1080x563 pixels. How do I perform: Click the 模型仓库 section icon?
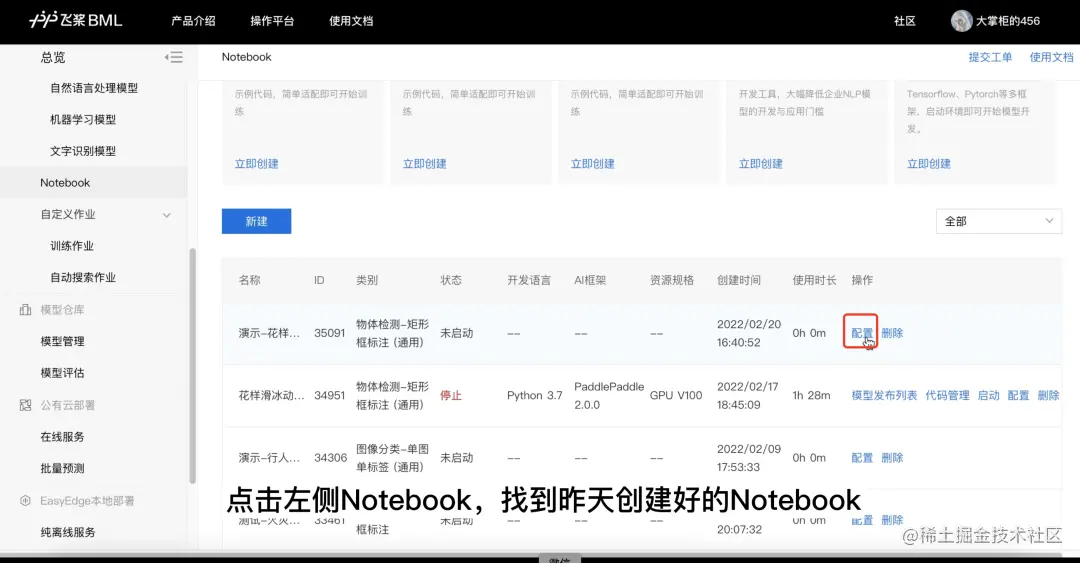(25, 309)
